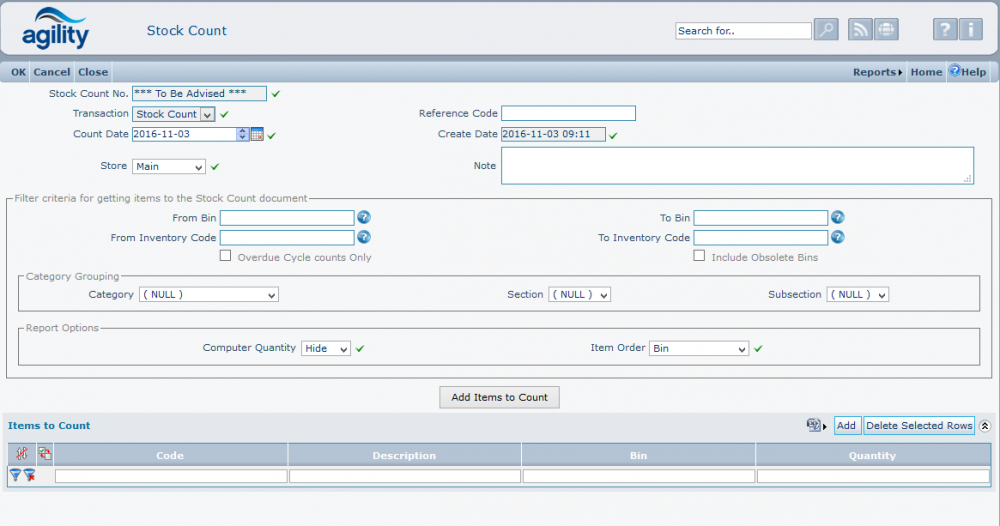1000x526 pixels.
Task: Click the clear filter icon in grid
Action: pyautogui.click(x=30, y=476)
